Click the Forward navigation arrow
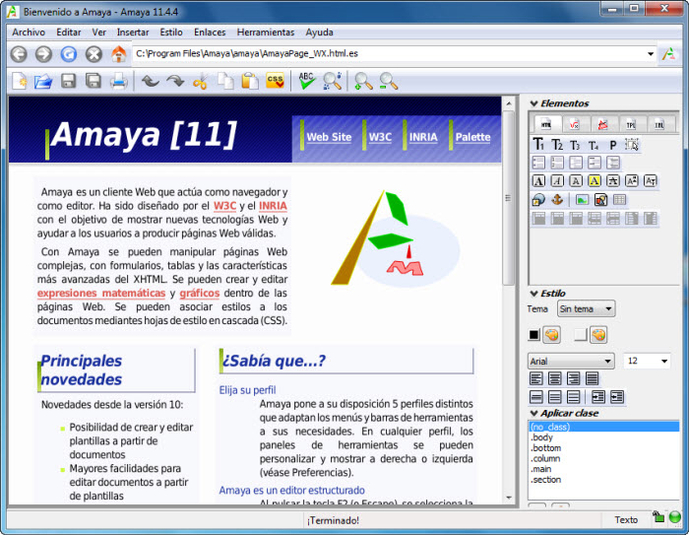The width and height of the screenshot is (689, 535). tap(44, 54)
